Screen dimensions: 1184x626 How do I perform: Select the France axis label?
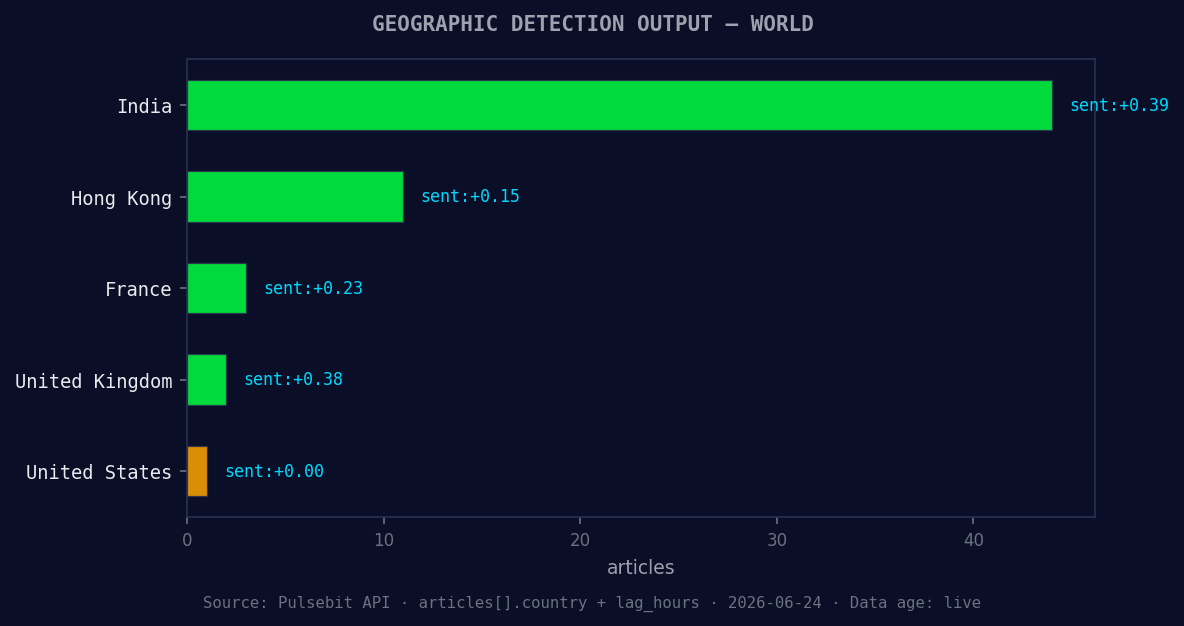click(x=138, y=289)
